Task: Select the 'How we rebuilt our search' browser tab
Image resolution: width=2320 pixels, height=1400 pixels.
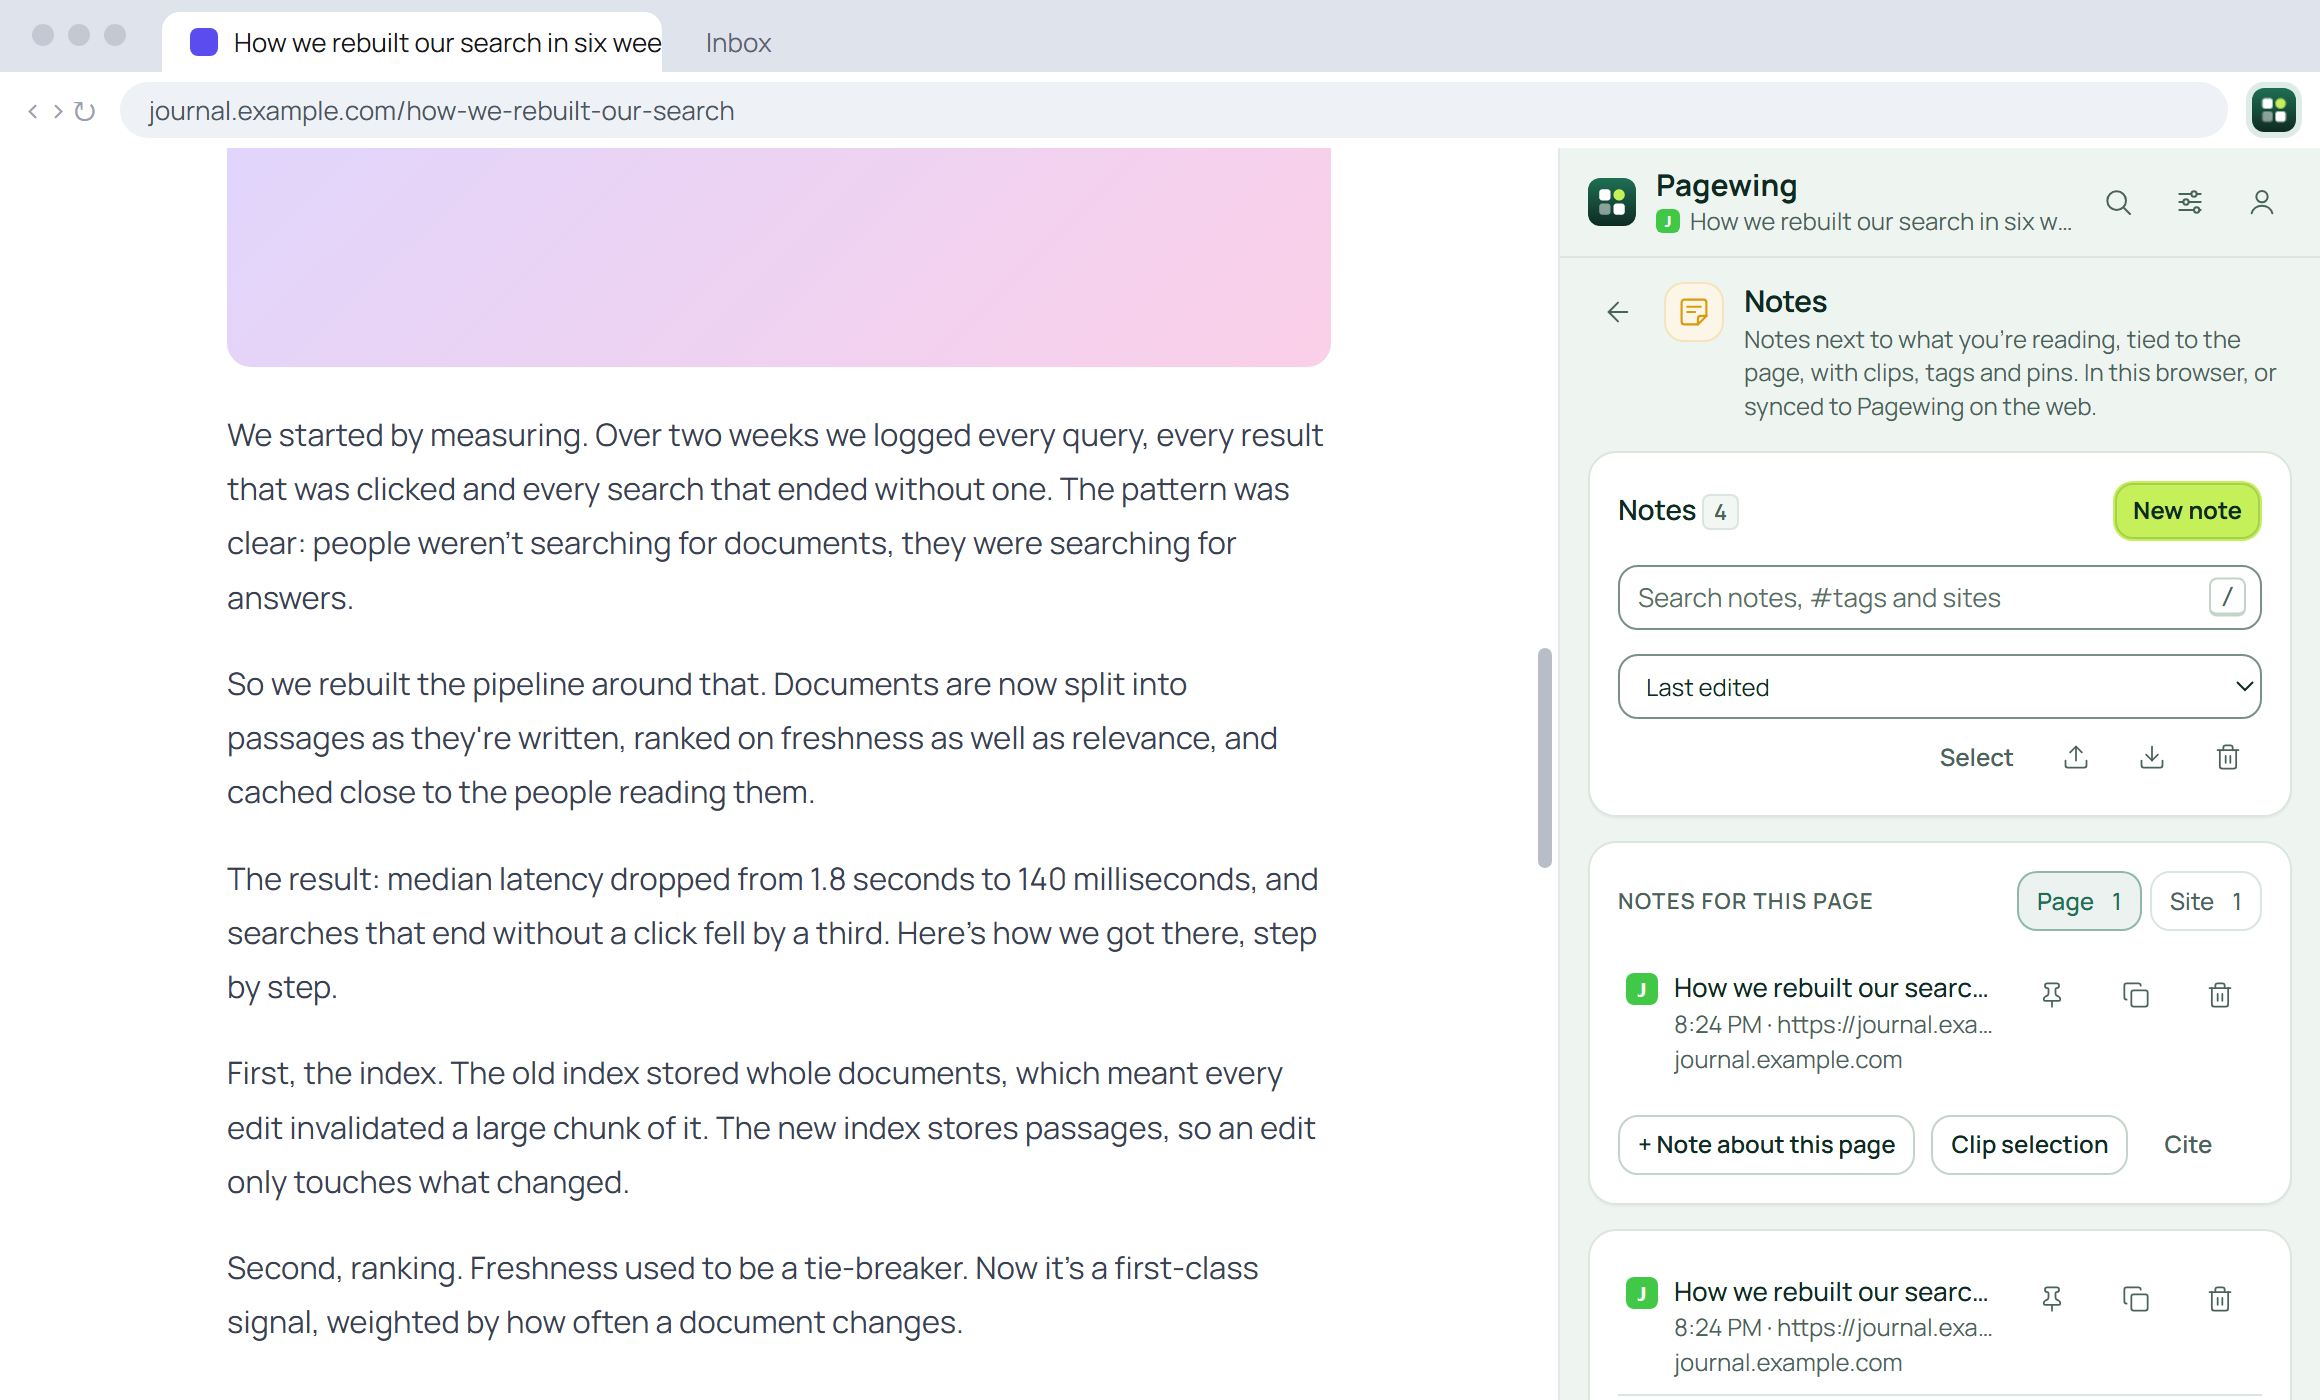Action: 412,43
